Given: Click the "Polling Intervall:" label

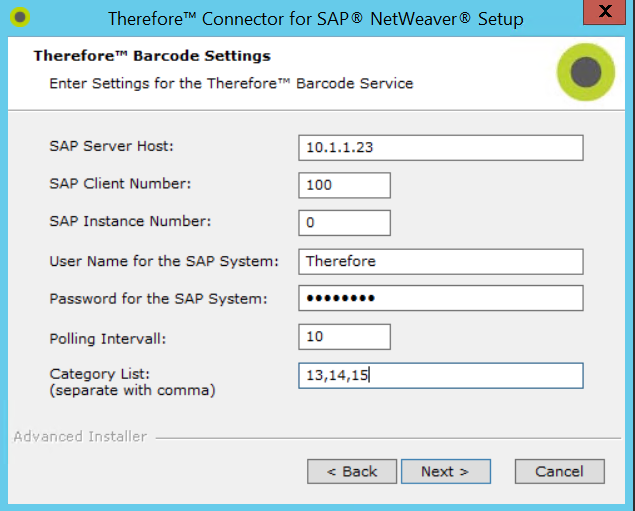Looking at the screenshot, I should click(107, 338).
